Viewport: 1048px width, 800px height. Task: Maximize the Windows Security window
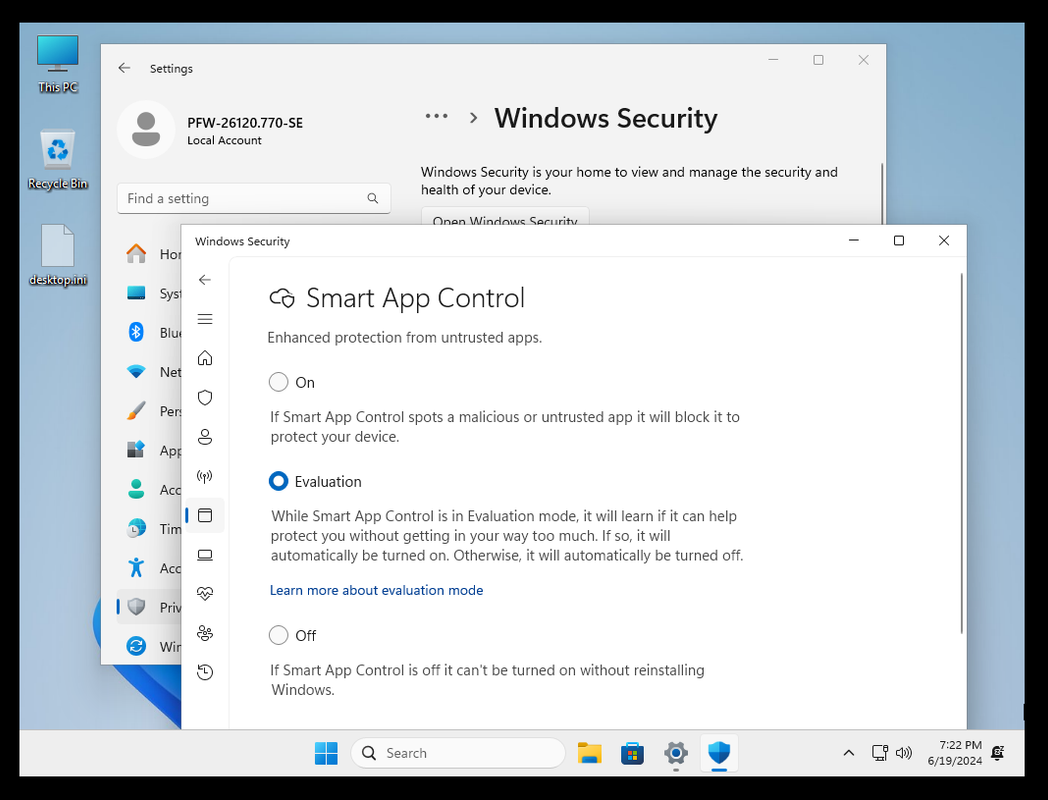click(x=899, y=241)
